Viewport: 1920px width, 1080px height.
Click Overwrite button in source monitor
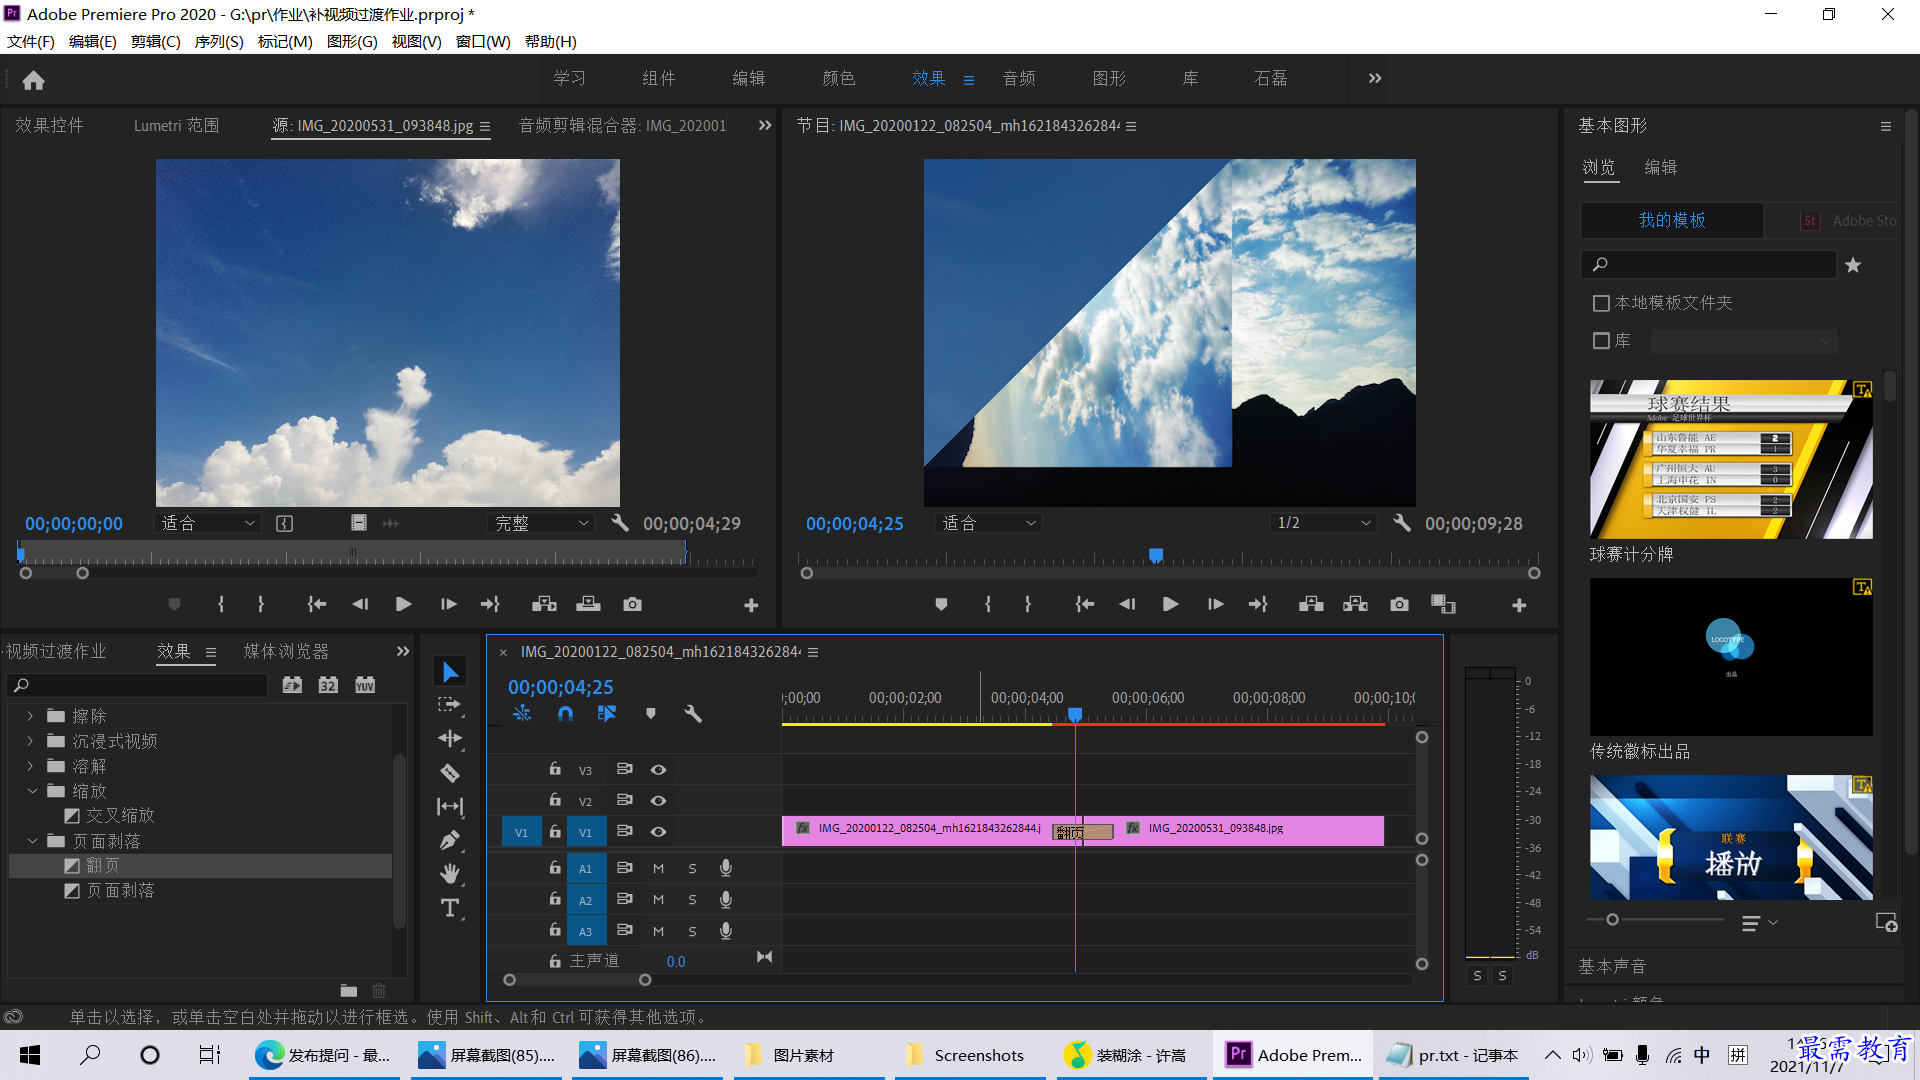click(588, 604)
